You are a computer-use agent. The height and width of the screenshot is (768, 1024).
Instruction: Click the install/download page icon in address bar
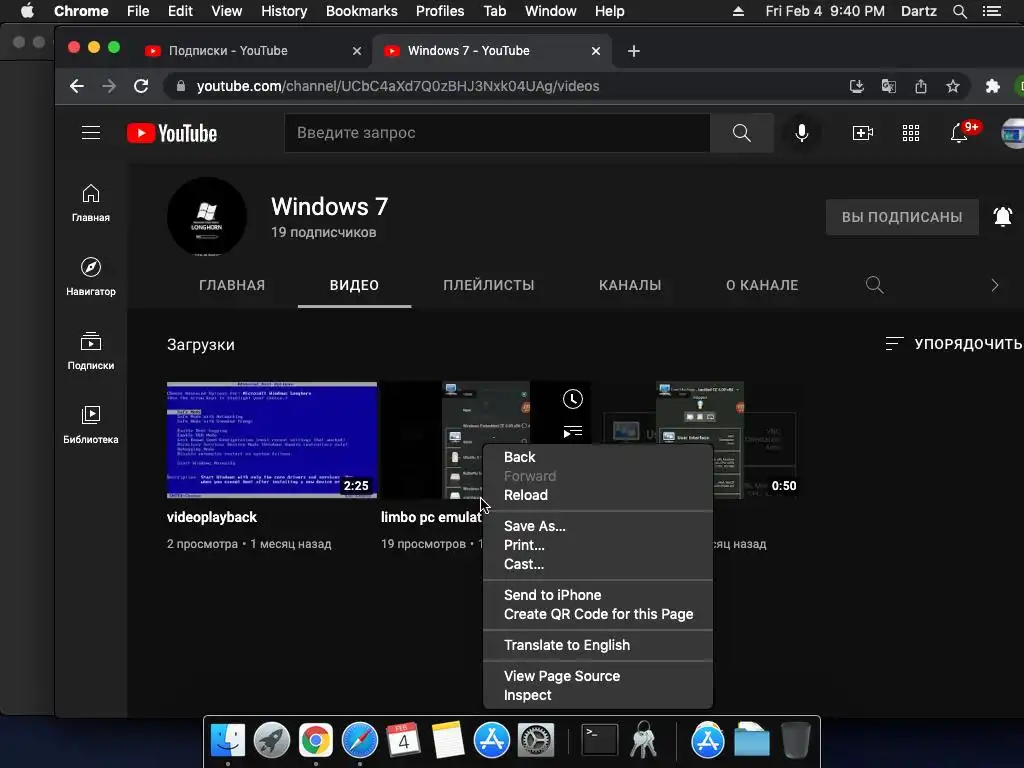coord(857,86)
